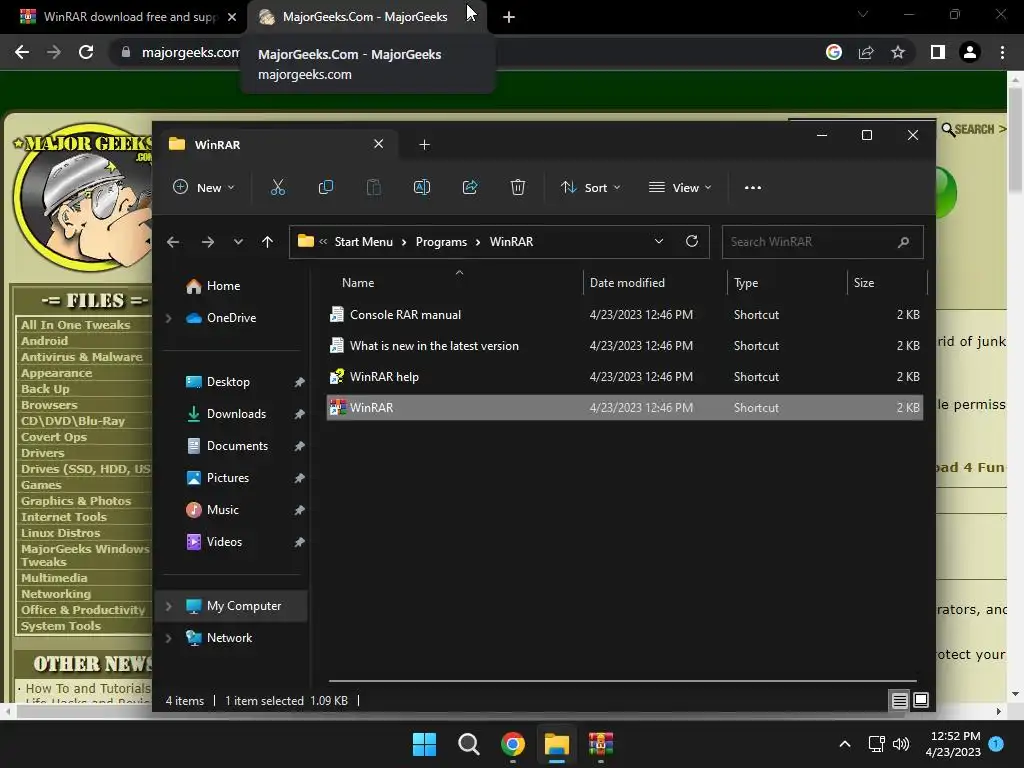Expand recent locations chevron next to forward arrow
The image size is (1024, 768).
238,242
